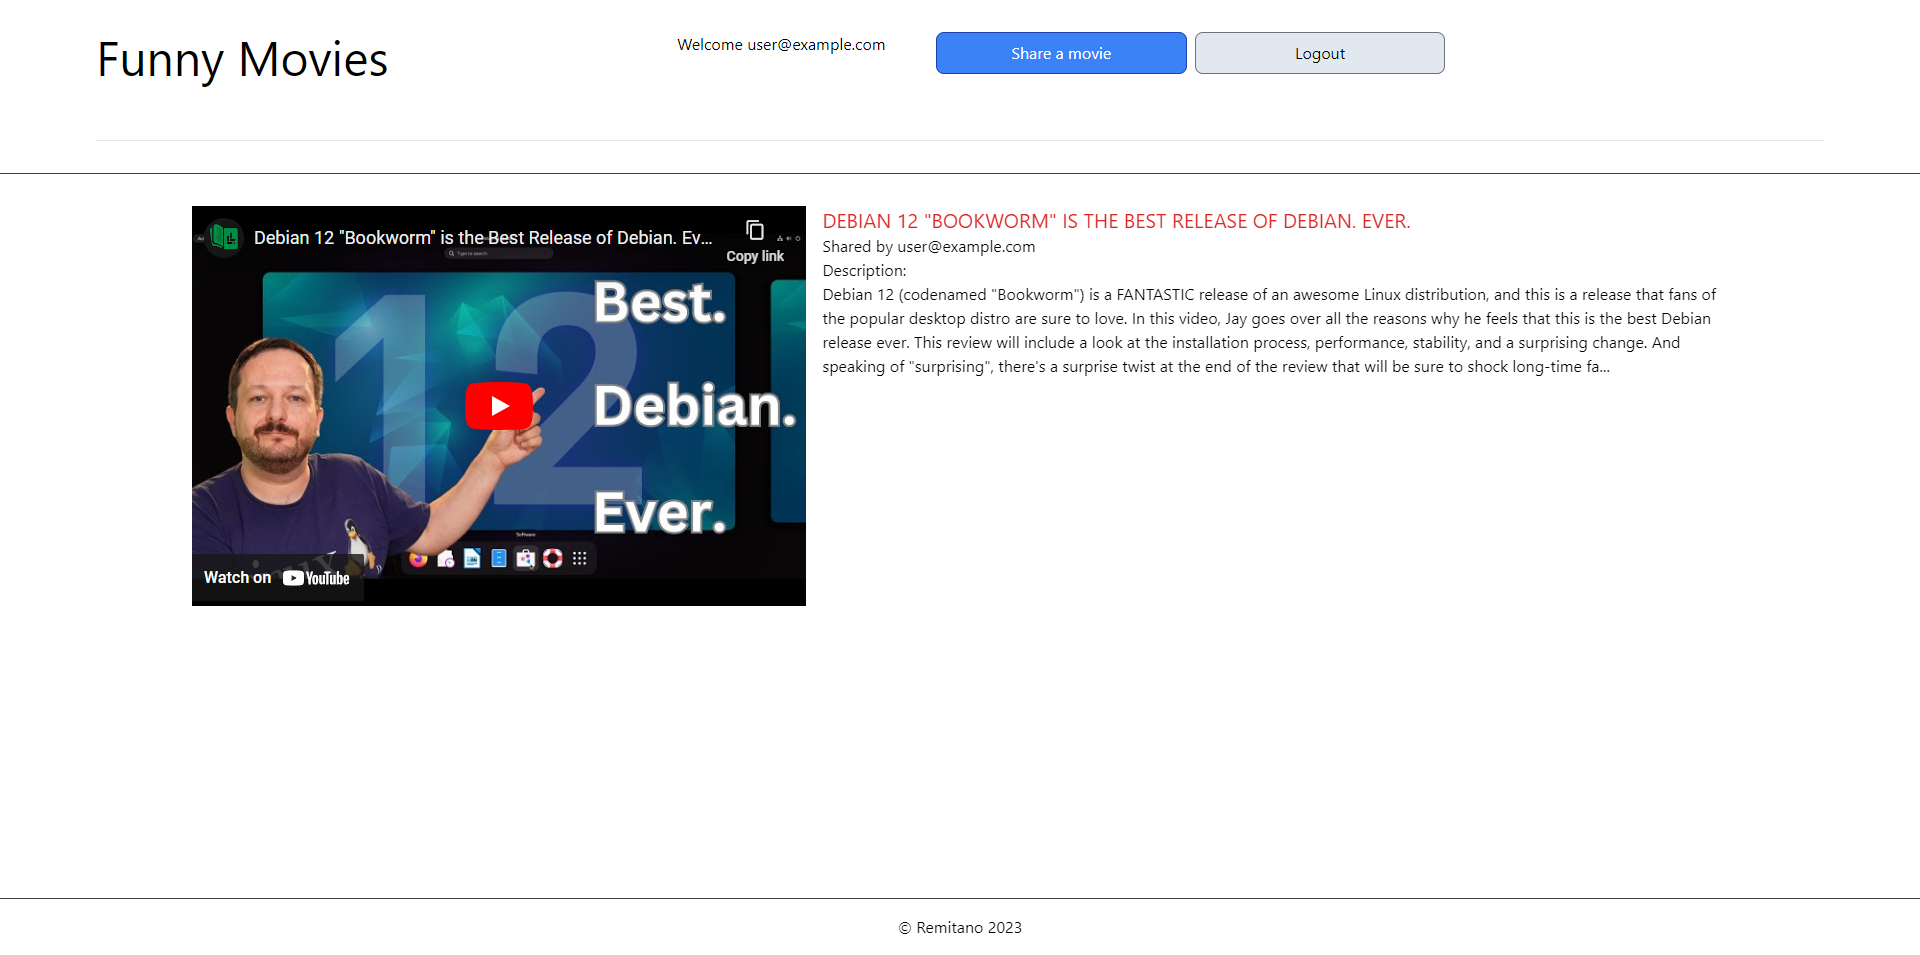This screenshot has width=1920, height=955.
Task: Click the Shared by user@example.com text
Action: [929, 247]
